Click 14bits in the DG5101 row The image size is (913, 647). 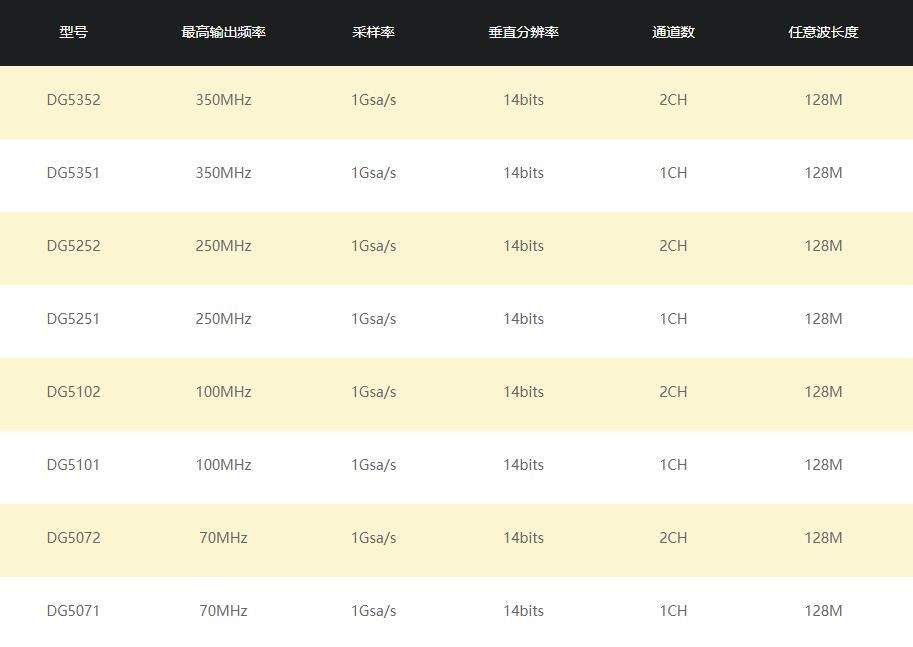click(523, 465)
